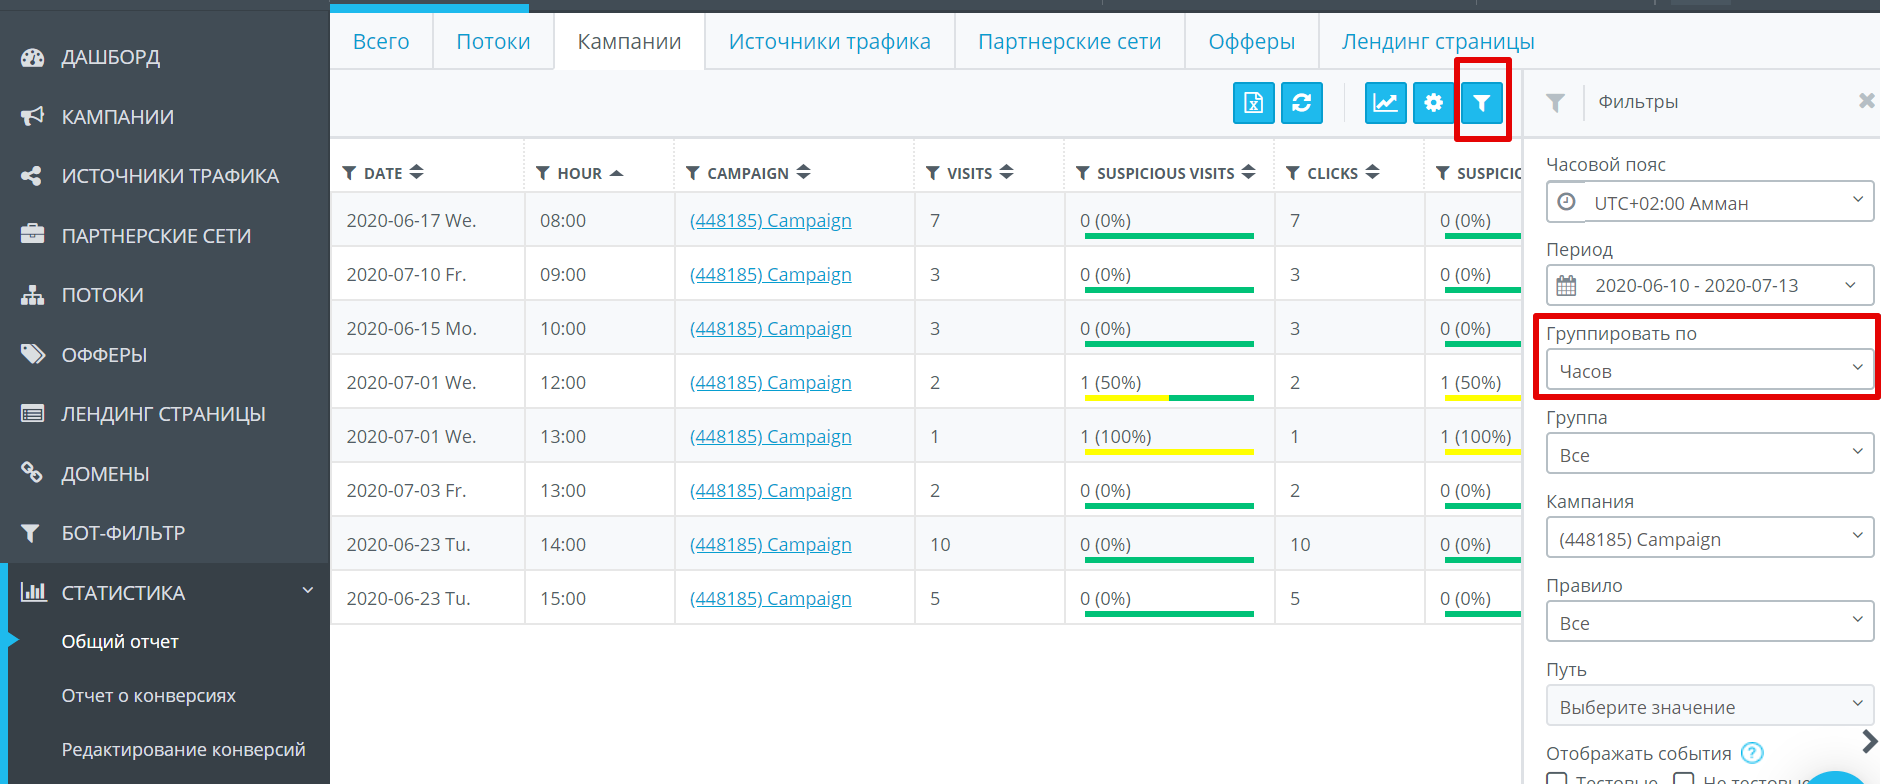The width and height of the screenshot is (1886, 784).
Task: Close the Фильтры panel
Action: 1866,101
